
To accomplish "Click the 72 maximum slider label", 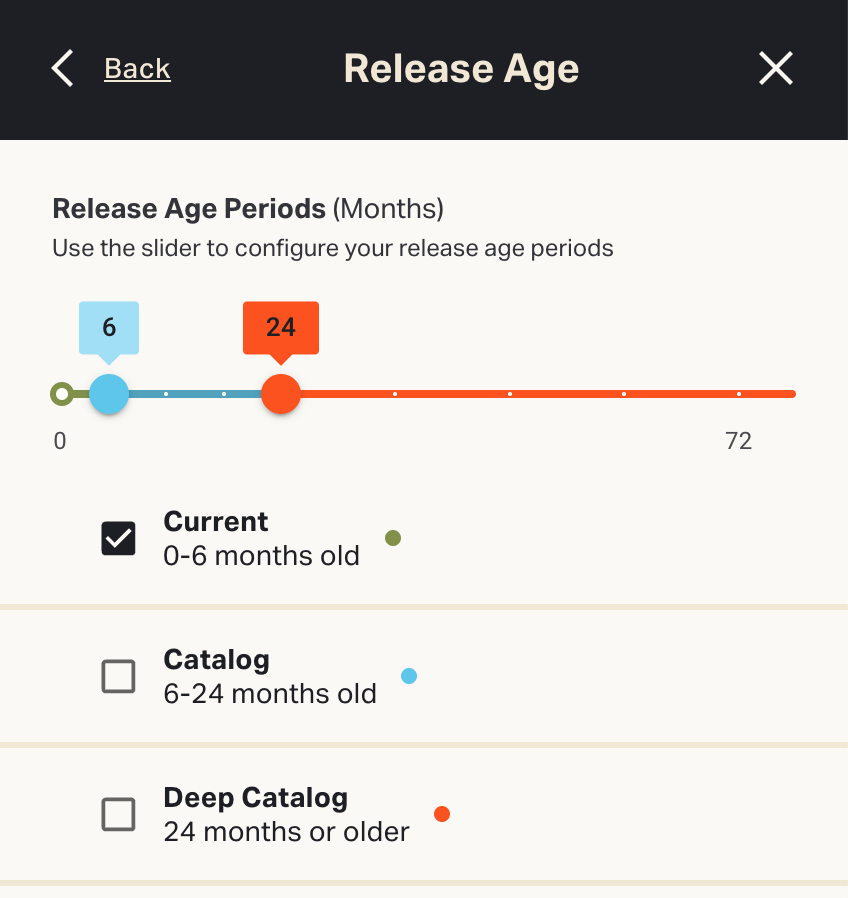I will tap(738, 441).
